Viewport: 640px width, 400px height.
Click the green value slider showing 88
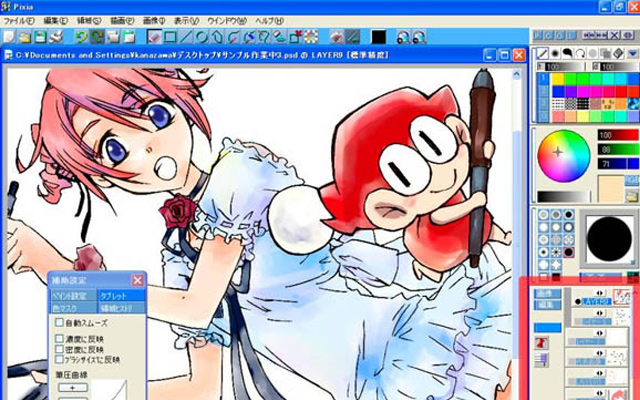(x=618, y=149)
